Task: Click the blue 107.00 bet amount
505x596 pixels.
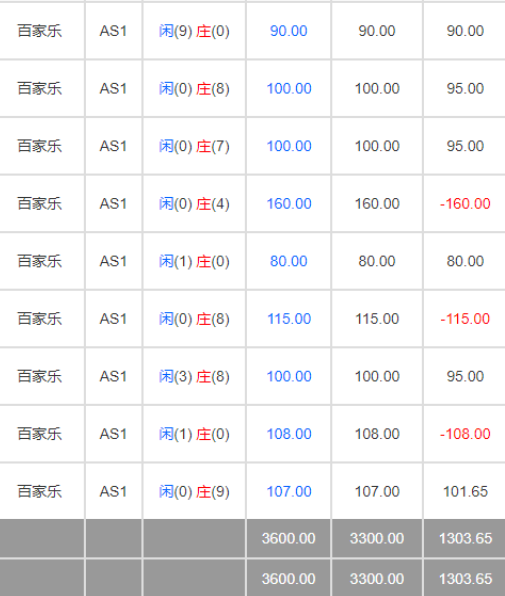Action: coord(289,492)
